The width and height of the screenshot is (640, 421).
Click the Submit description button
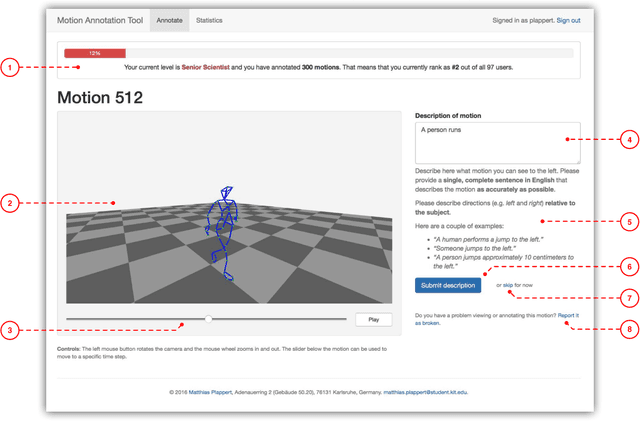pos(448,285)
